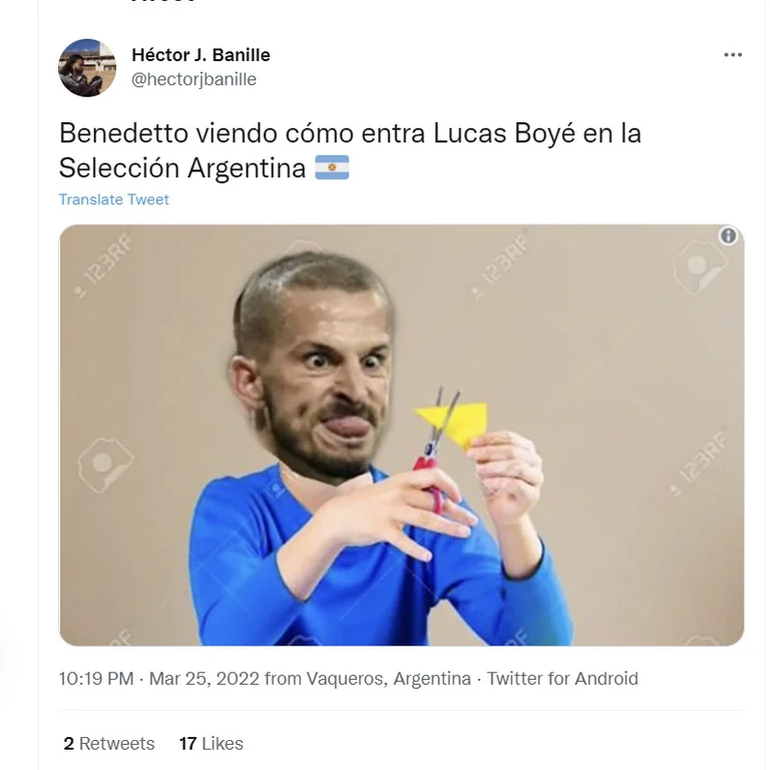
Task: Click the Héctor J. Banille display name
Action: pos(201,55)
